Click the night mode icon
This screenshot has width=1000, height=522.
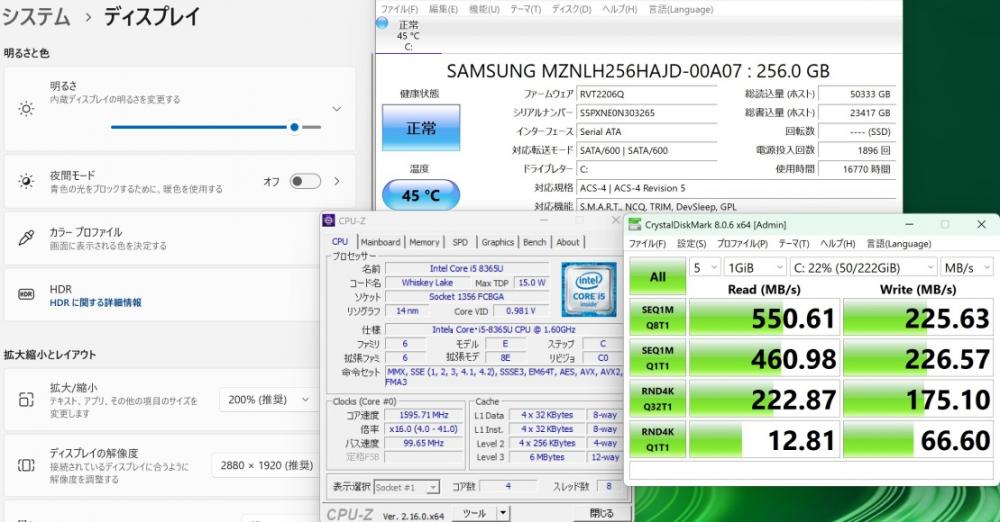pyautogui.click(x=27, y=181)
